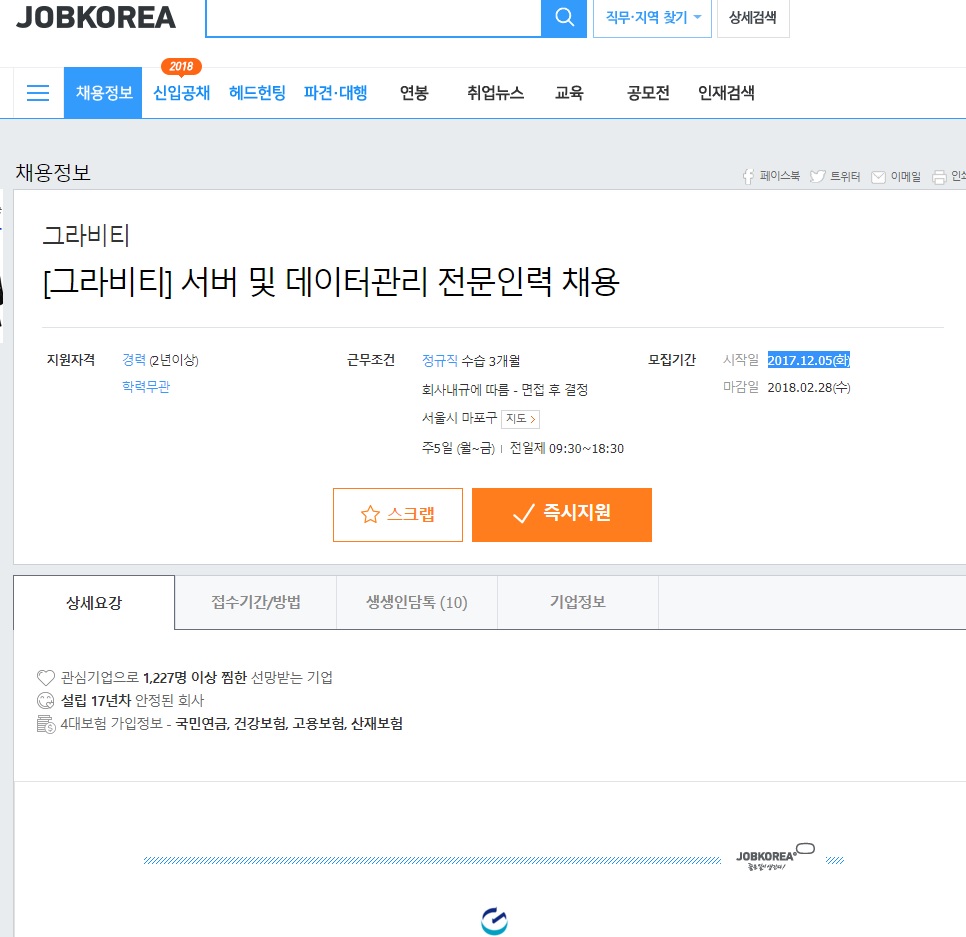Share via Twitter icon
Image resolution: width=966 pixels, height=937 pixels.
pyautogui.click(x=817, y=176)
